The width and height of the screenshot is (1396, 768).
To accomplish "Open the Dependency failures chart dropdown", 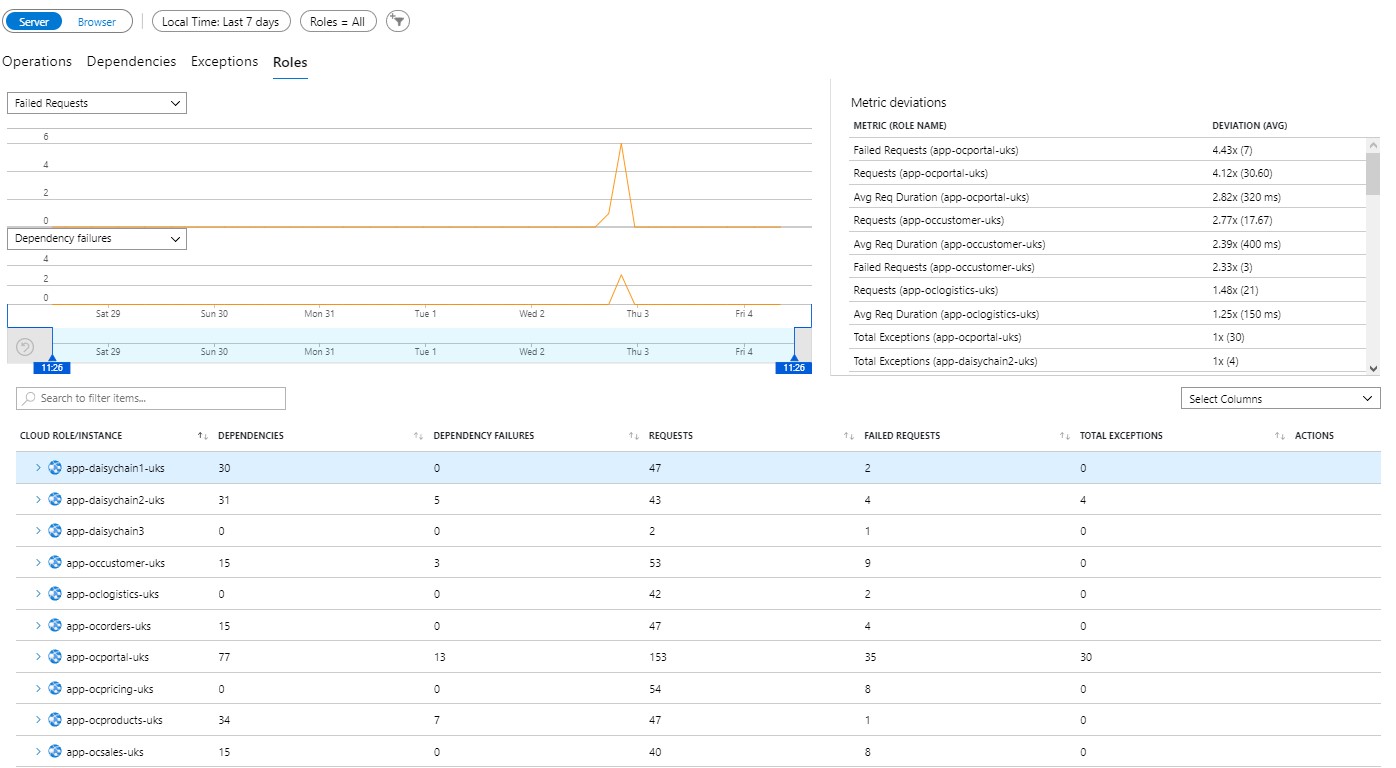I will tap(97, 239).
